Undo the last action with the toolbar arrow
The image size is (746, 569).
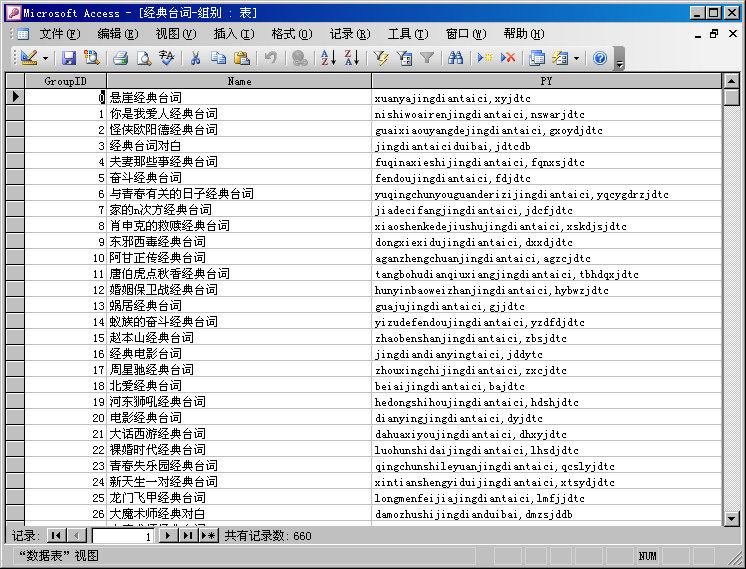point(270,58)
